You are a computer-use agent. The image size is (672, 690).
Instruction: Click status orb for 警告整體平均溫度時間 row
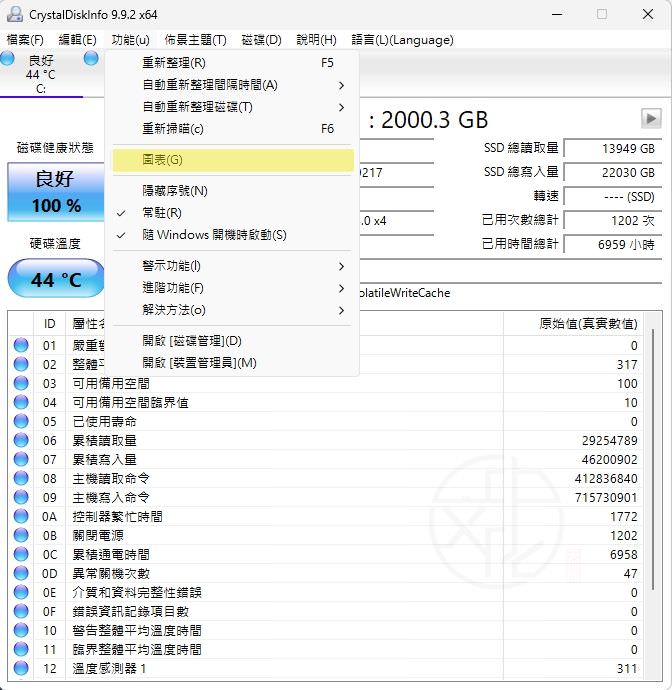(x=21, y=630)
